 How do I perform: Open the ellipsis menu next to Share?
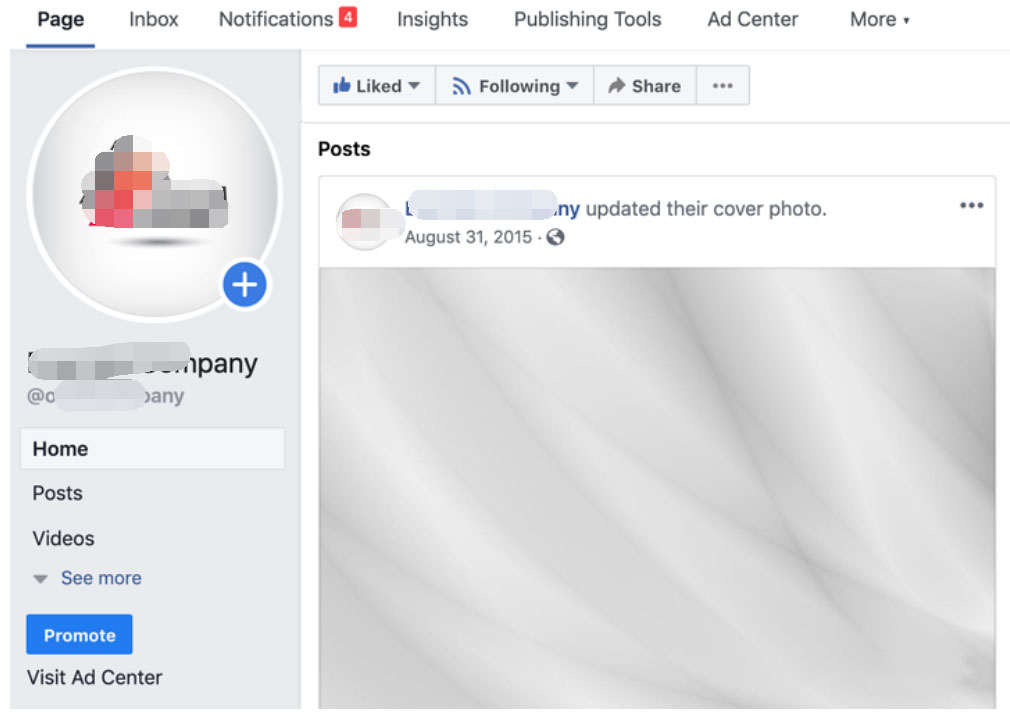(722, 86)
